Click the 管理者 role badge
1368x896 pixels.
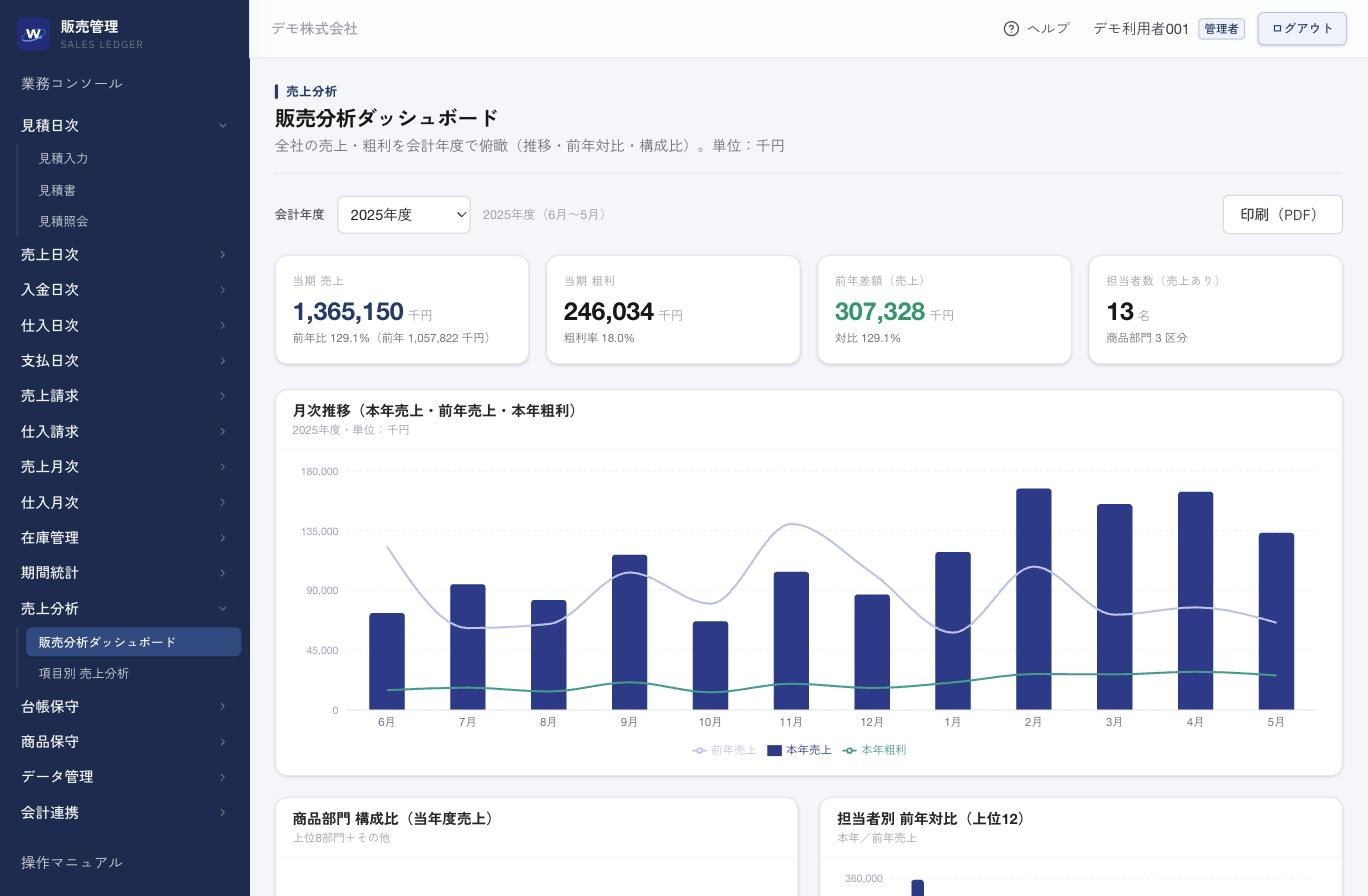point(1221,29)
